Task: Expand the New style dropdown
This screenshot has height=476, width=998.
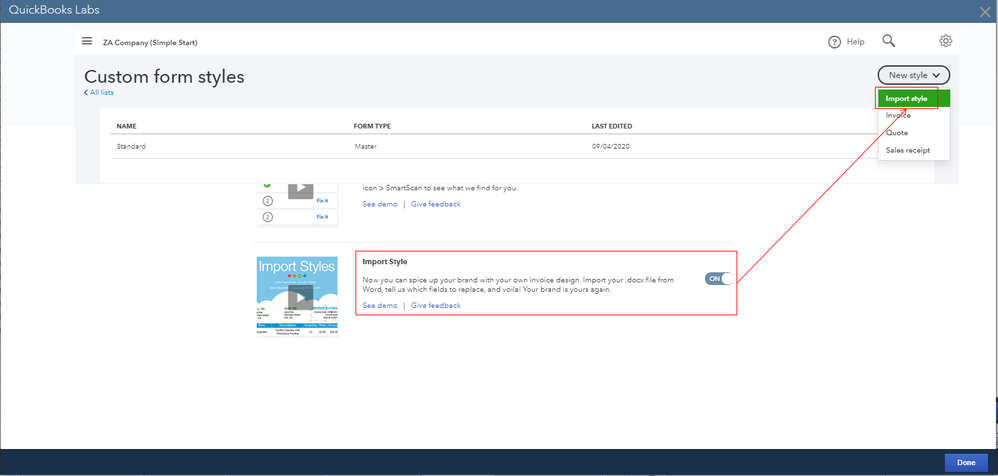Action: point(913,75)
